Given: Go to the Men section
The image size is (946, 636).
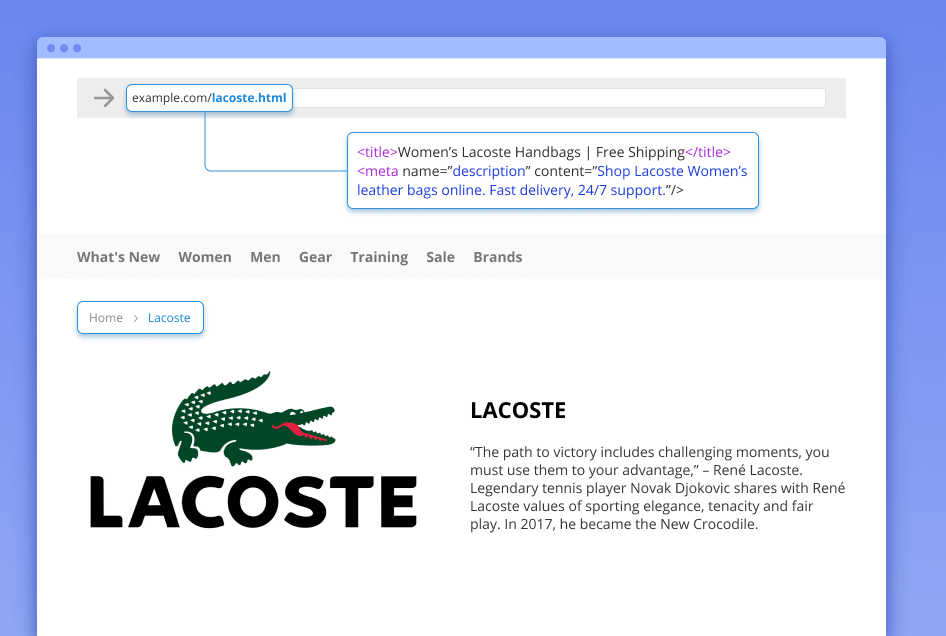Looking at the screenshot, I should pos(265,257).
